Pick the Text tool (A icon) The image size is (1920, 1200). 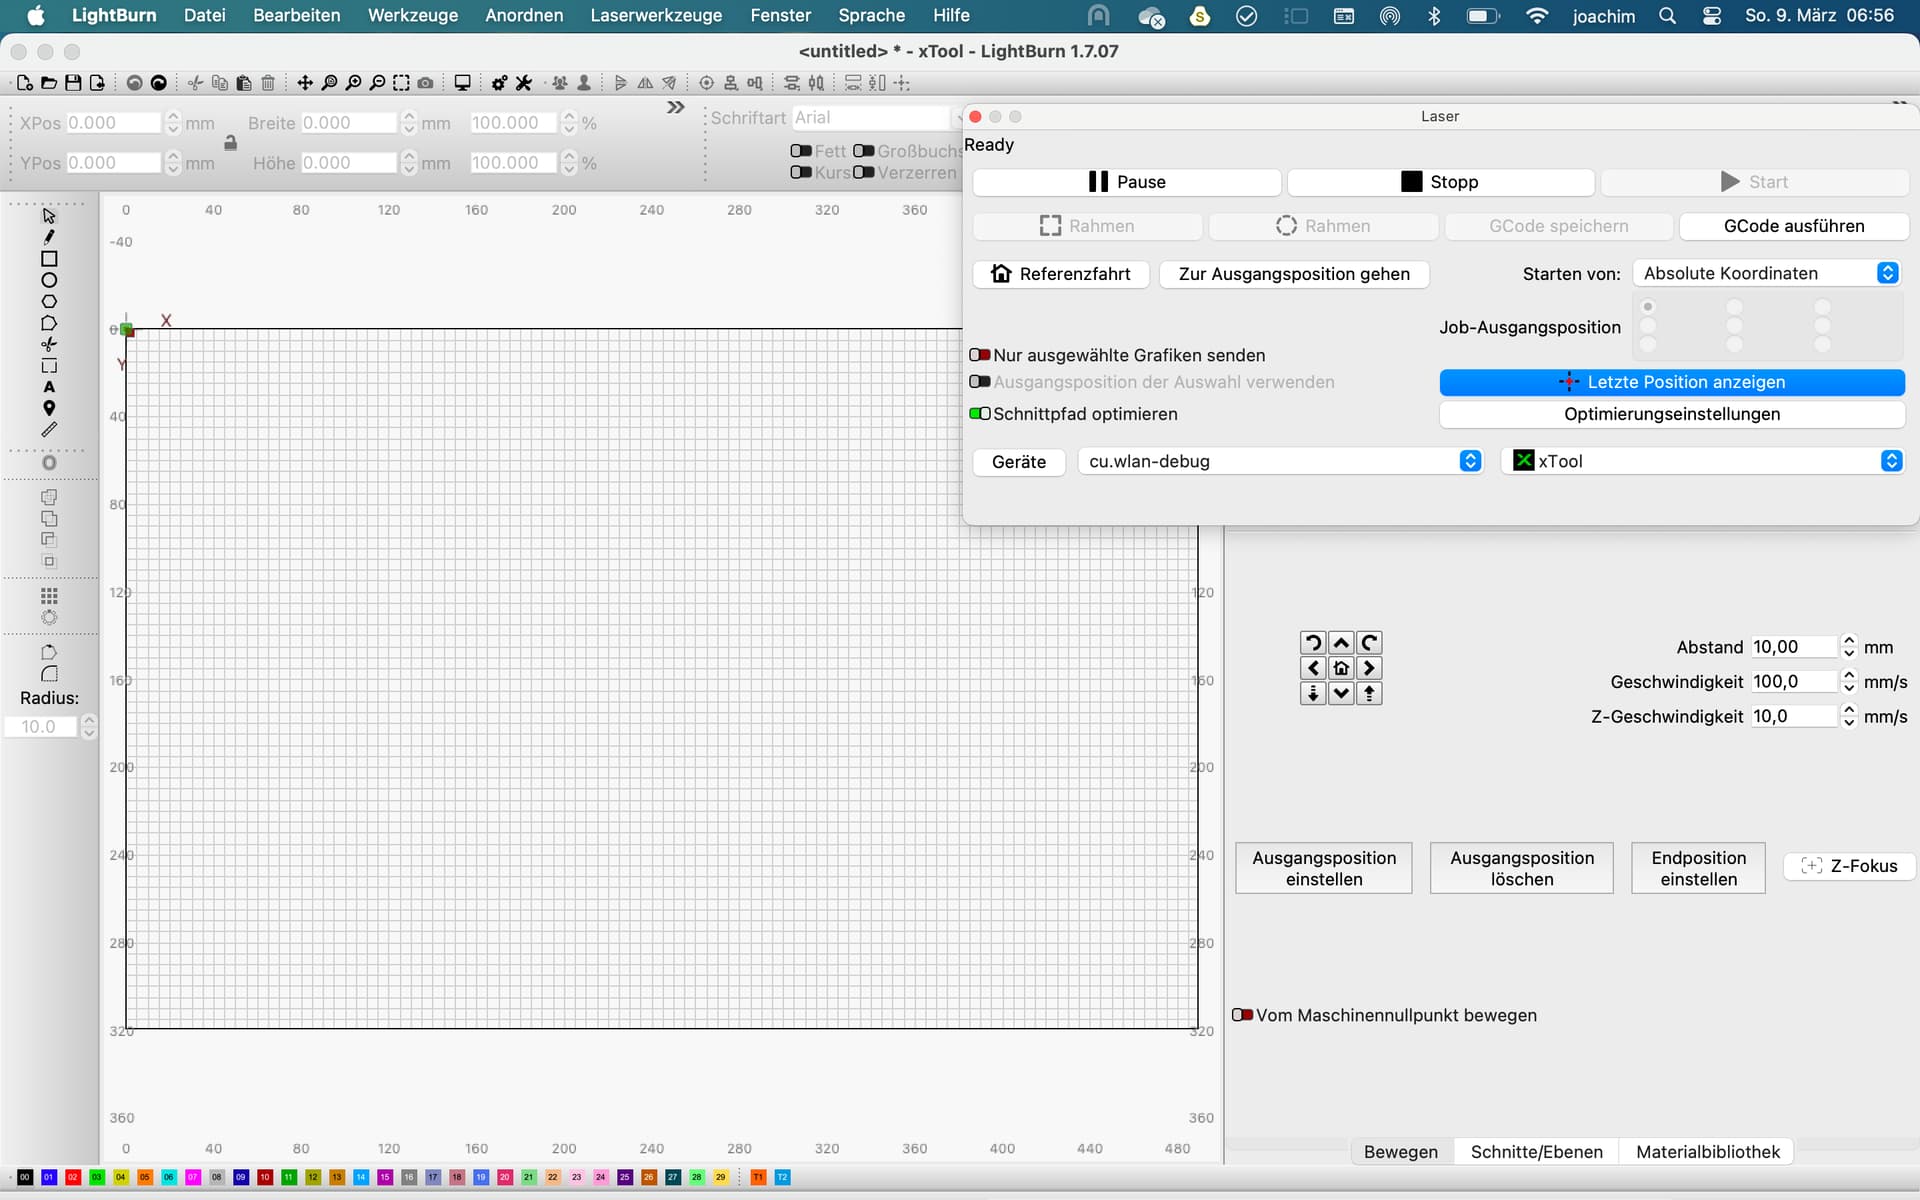(x=49, y=387)
